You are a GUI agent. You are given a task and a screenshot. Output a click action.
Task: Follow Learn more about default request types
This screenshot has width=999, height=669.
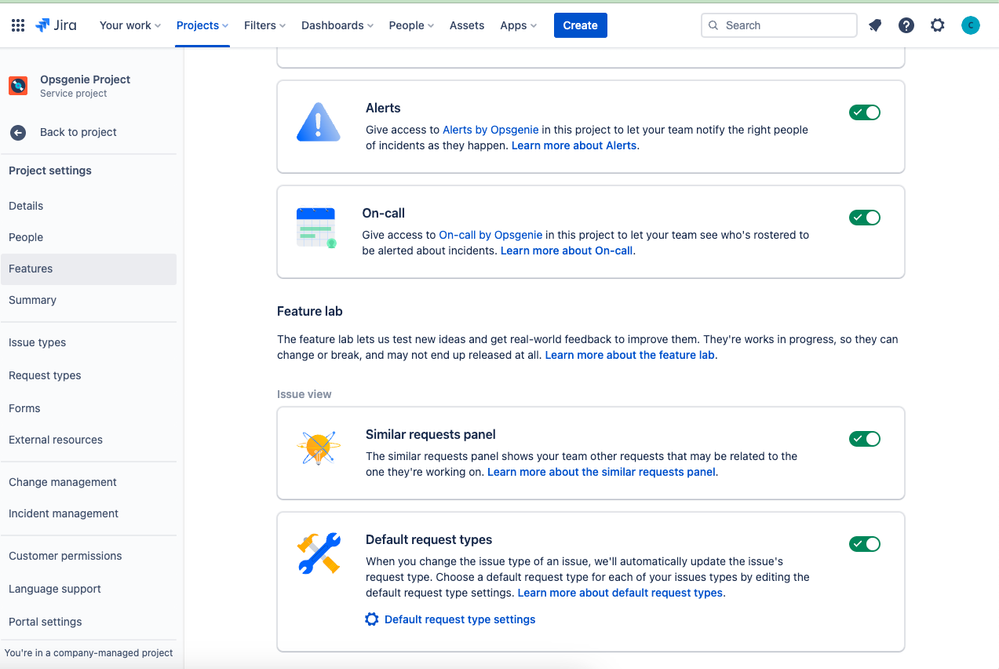(620, 593)
